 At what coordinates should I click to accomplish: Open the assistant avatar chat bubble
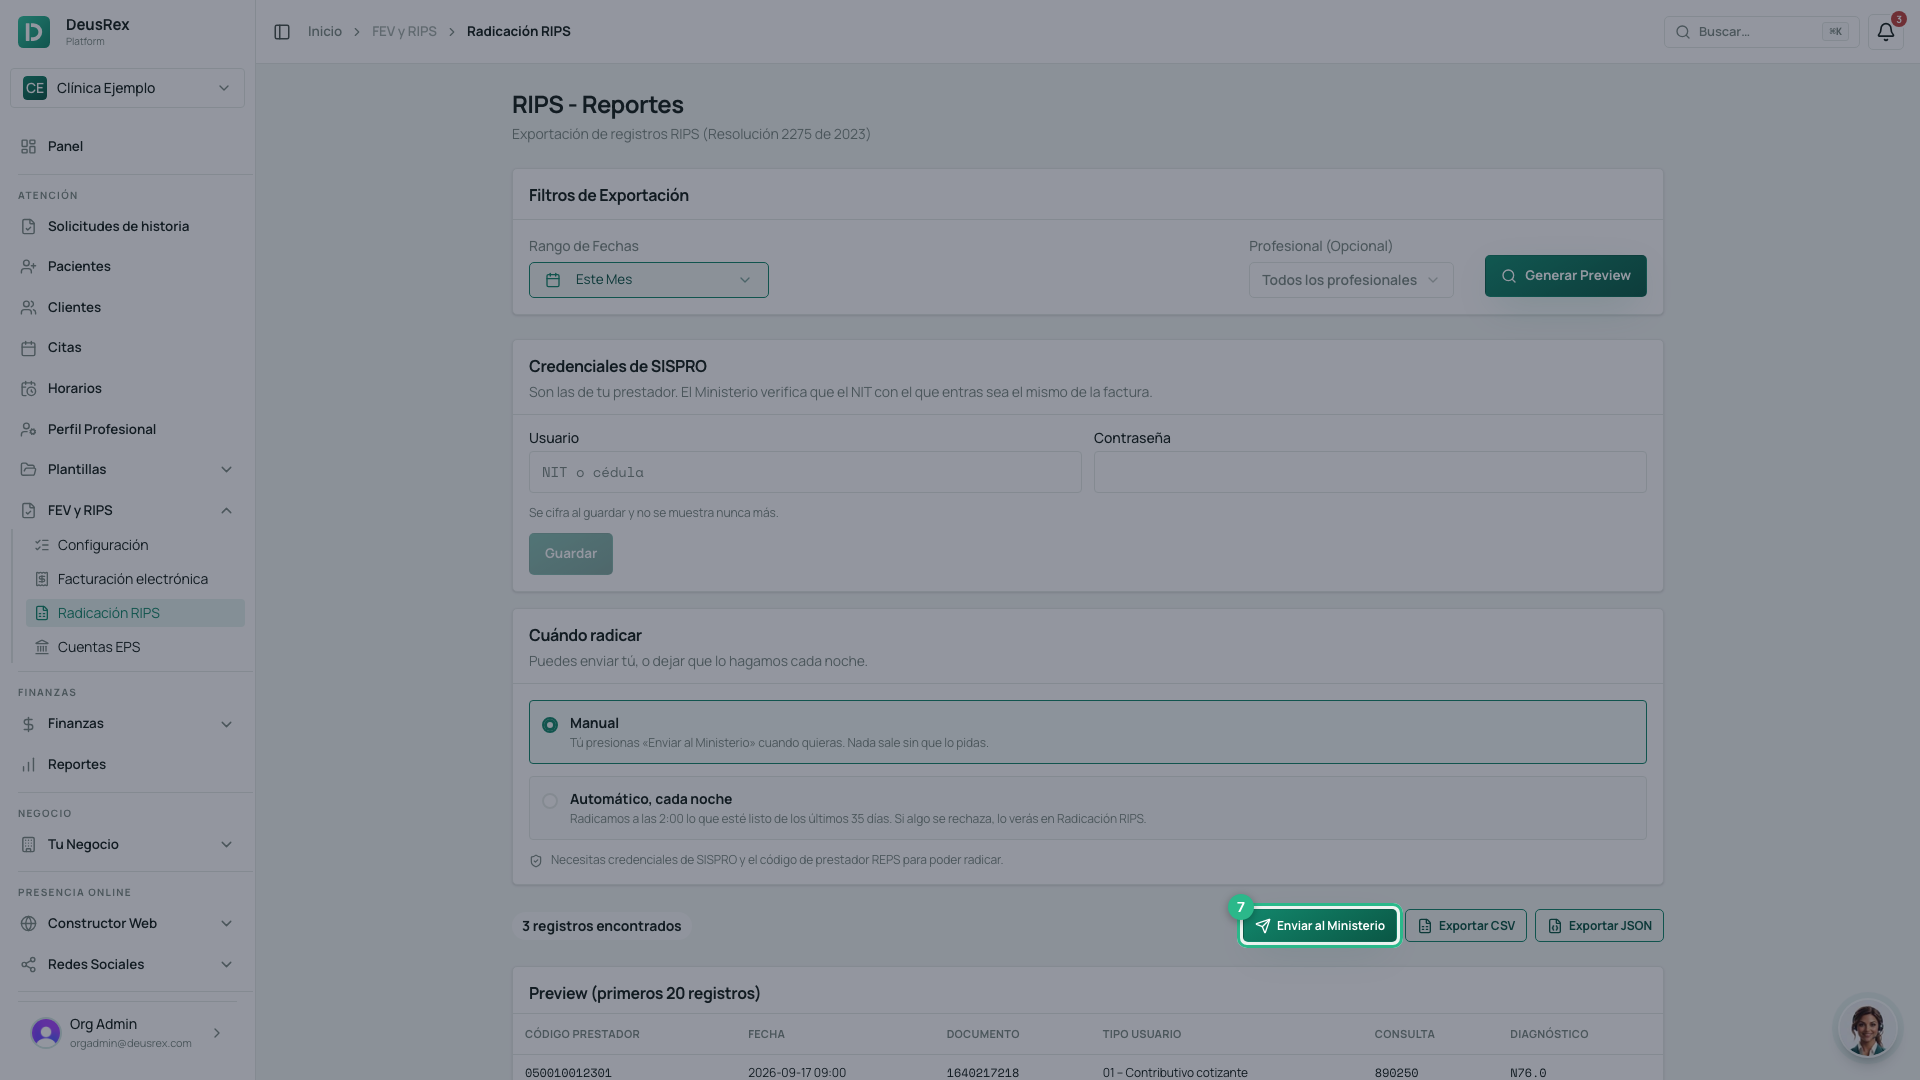tap(1867, 1027)
